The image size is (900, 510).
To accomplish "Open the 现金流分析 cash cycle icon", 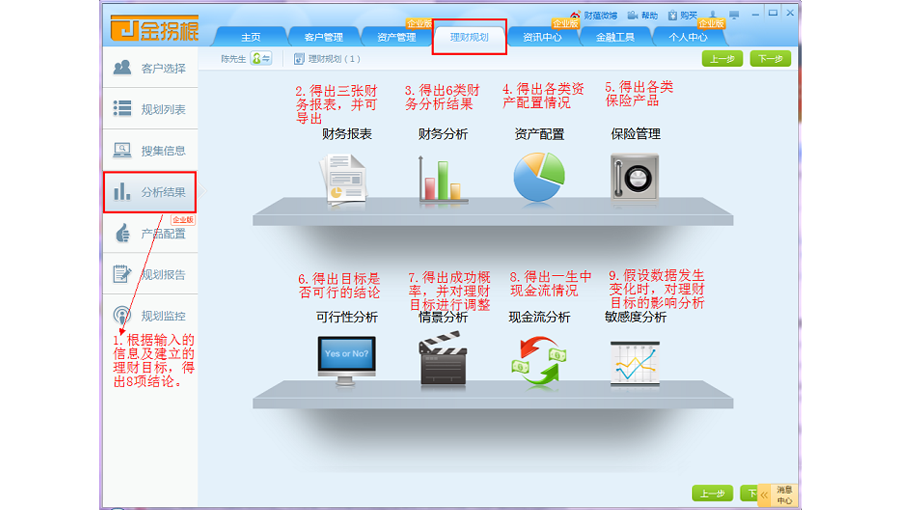I will click(539, 360).
